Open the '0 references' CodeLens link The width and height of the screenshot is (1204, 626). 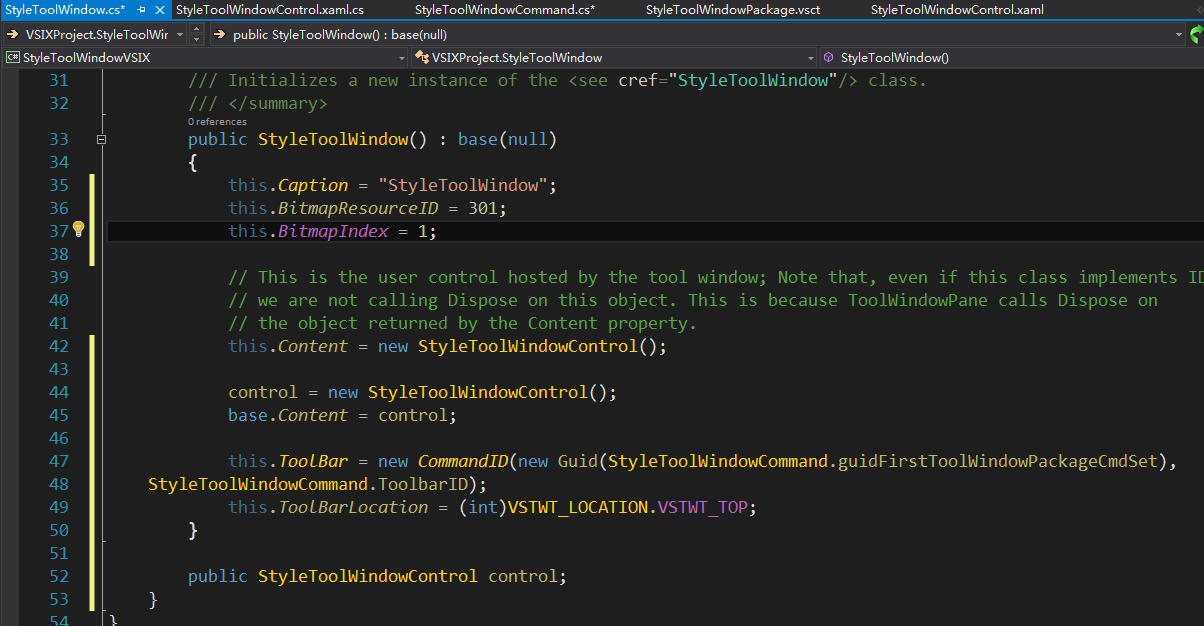[x=217, y=121]
